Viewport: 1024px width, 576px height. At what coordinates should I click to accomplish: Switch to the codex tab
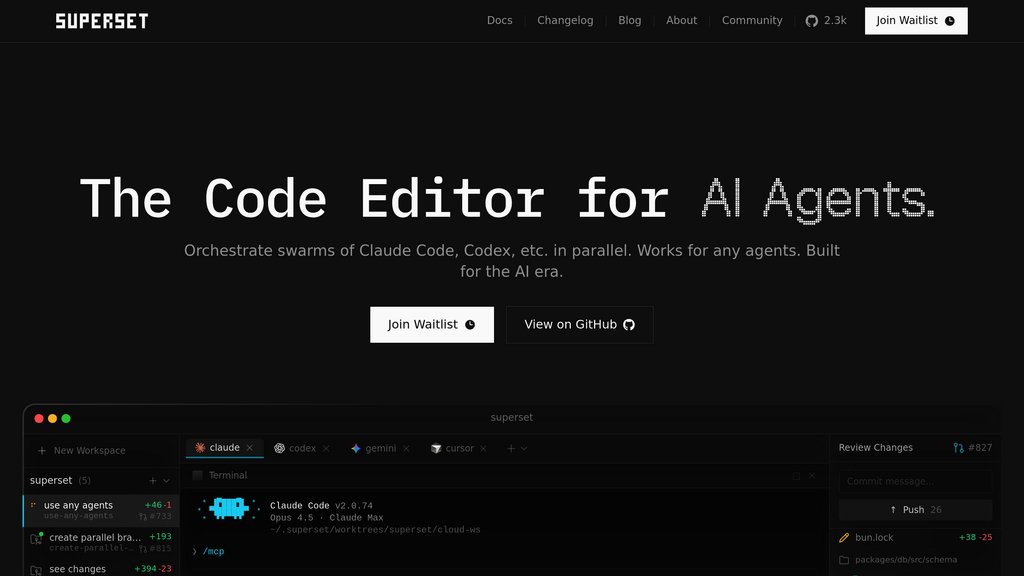(302, 448)
